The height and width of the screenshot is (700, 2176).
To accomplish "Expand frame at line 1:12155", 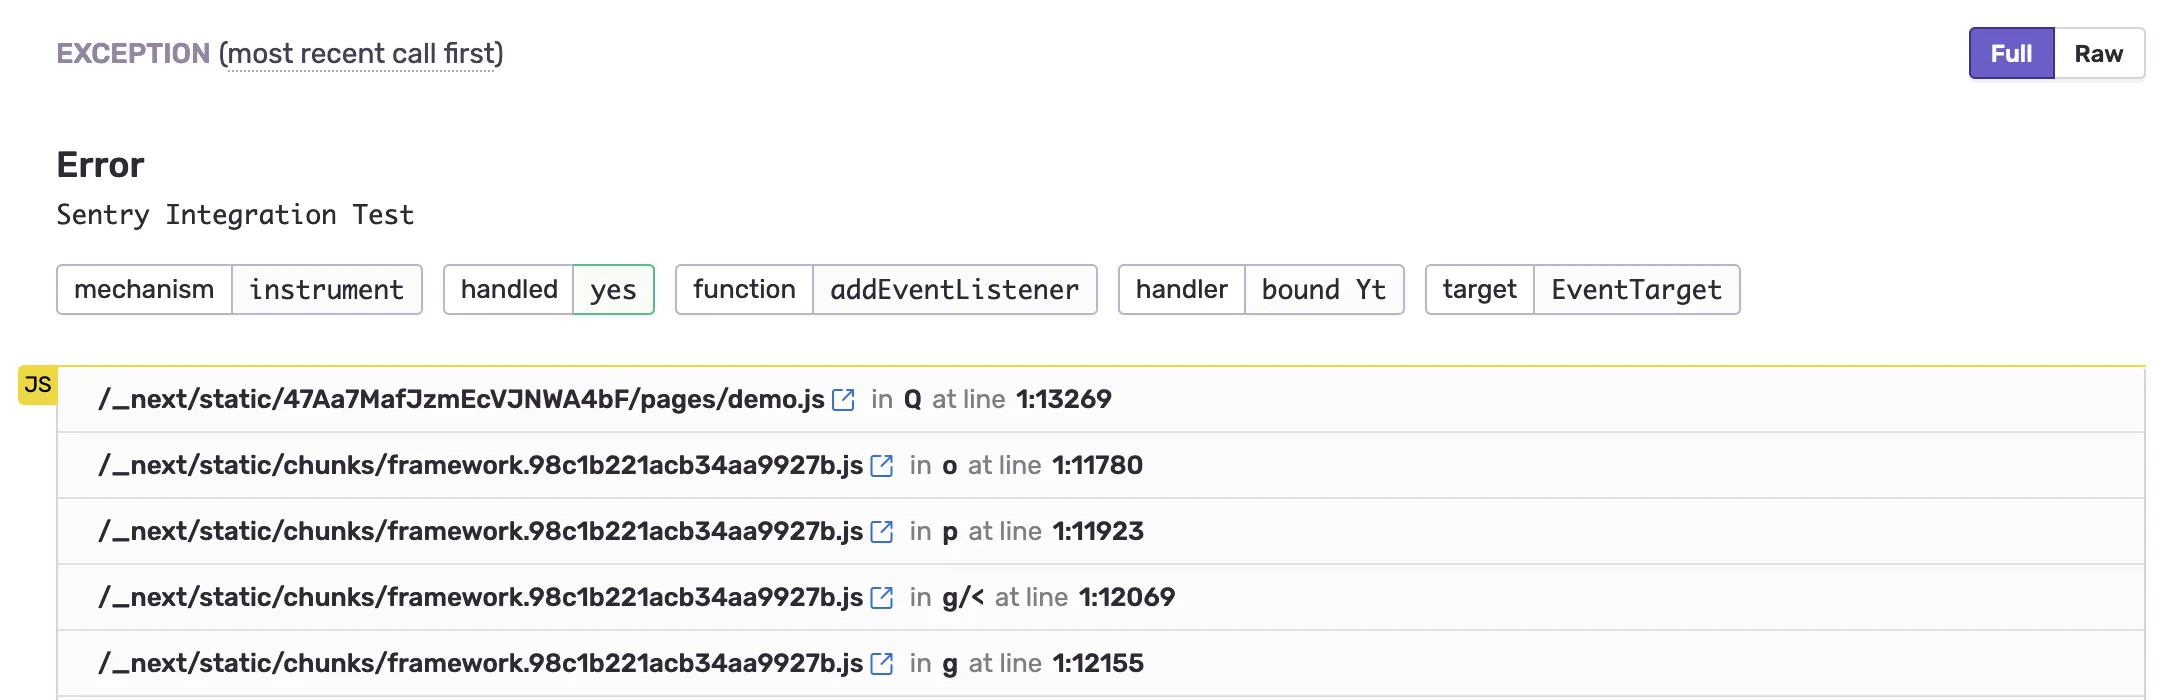I will 1500,664.
